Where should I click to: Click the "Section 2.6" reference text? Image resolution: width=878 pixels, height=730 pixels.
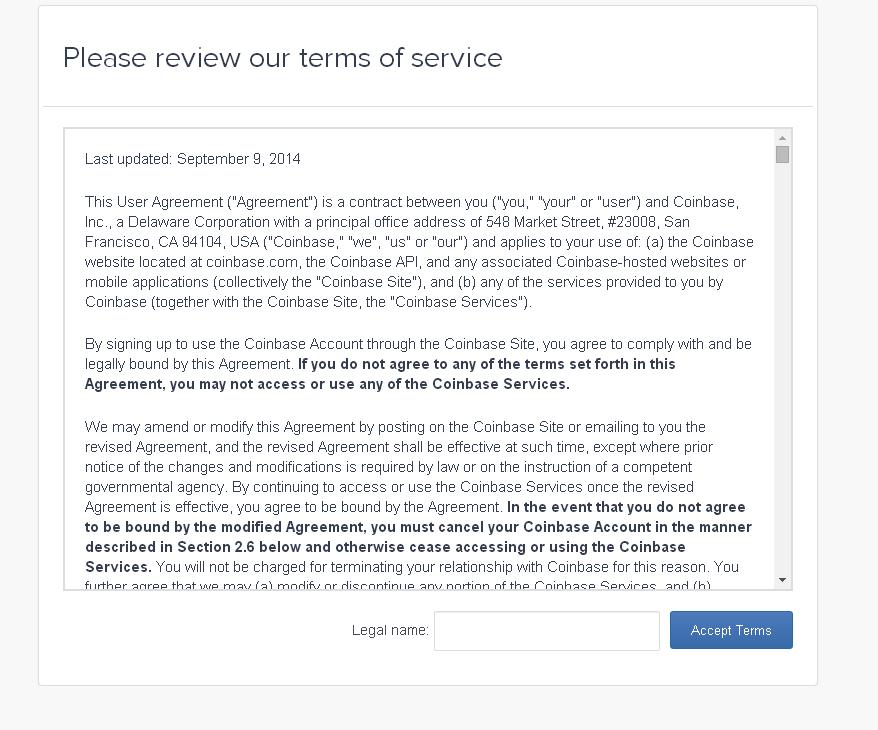click(x=217, y=547)
